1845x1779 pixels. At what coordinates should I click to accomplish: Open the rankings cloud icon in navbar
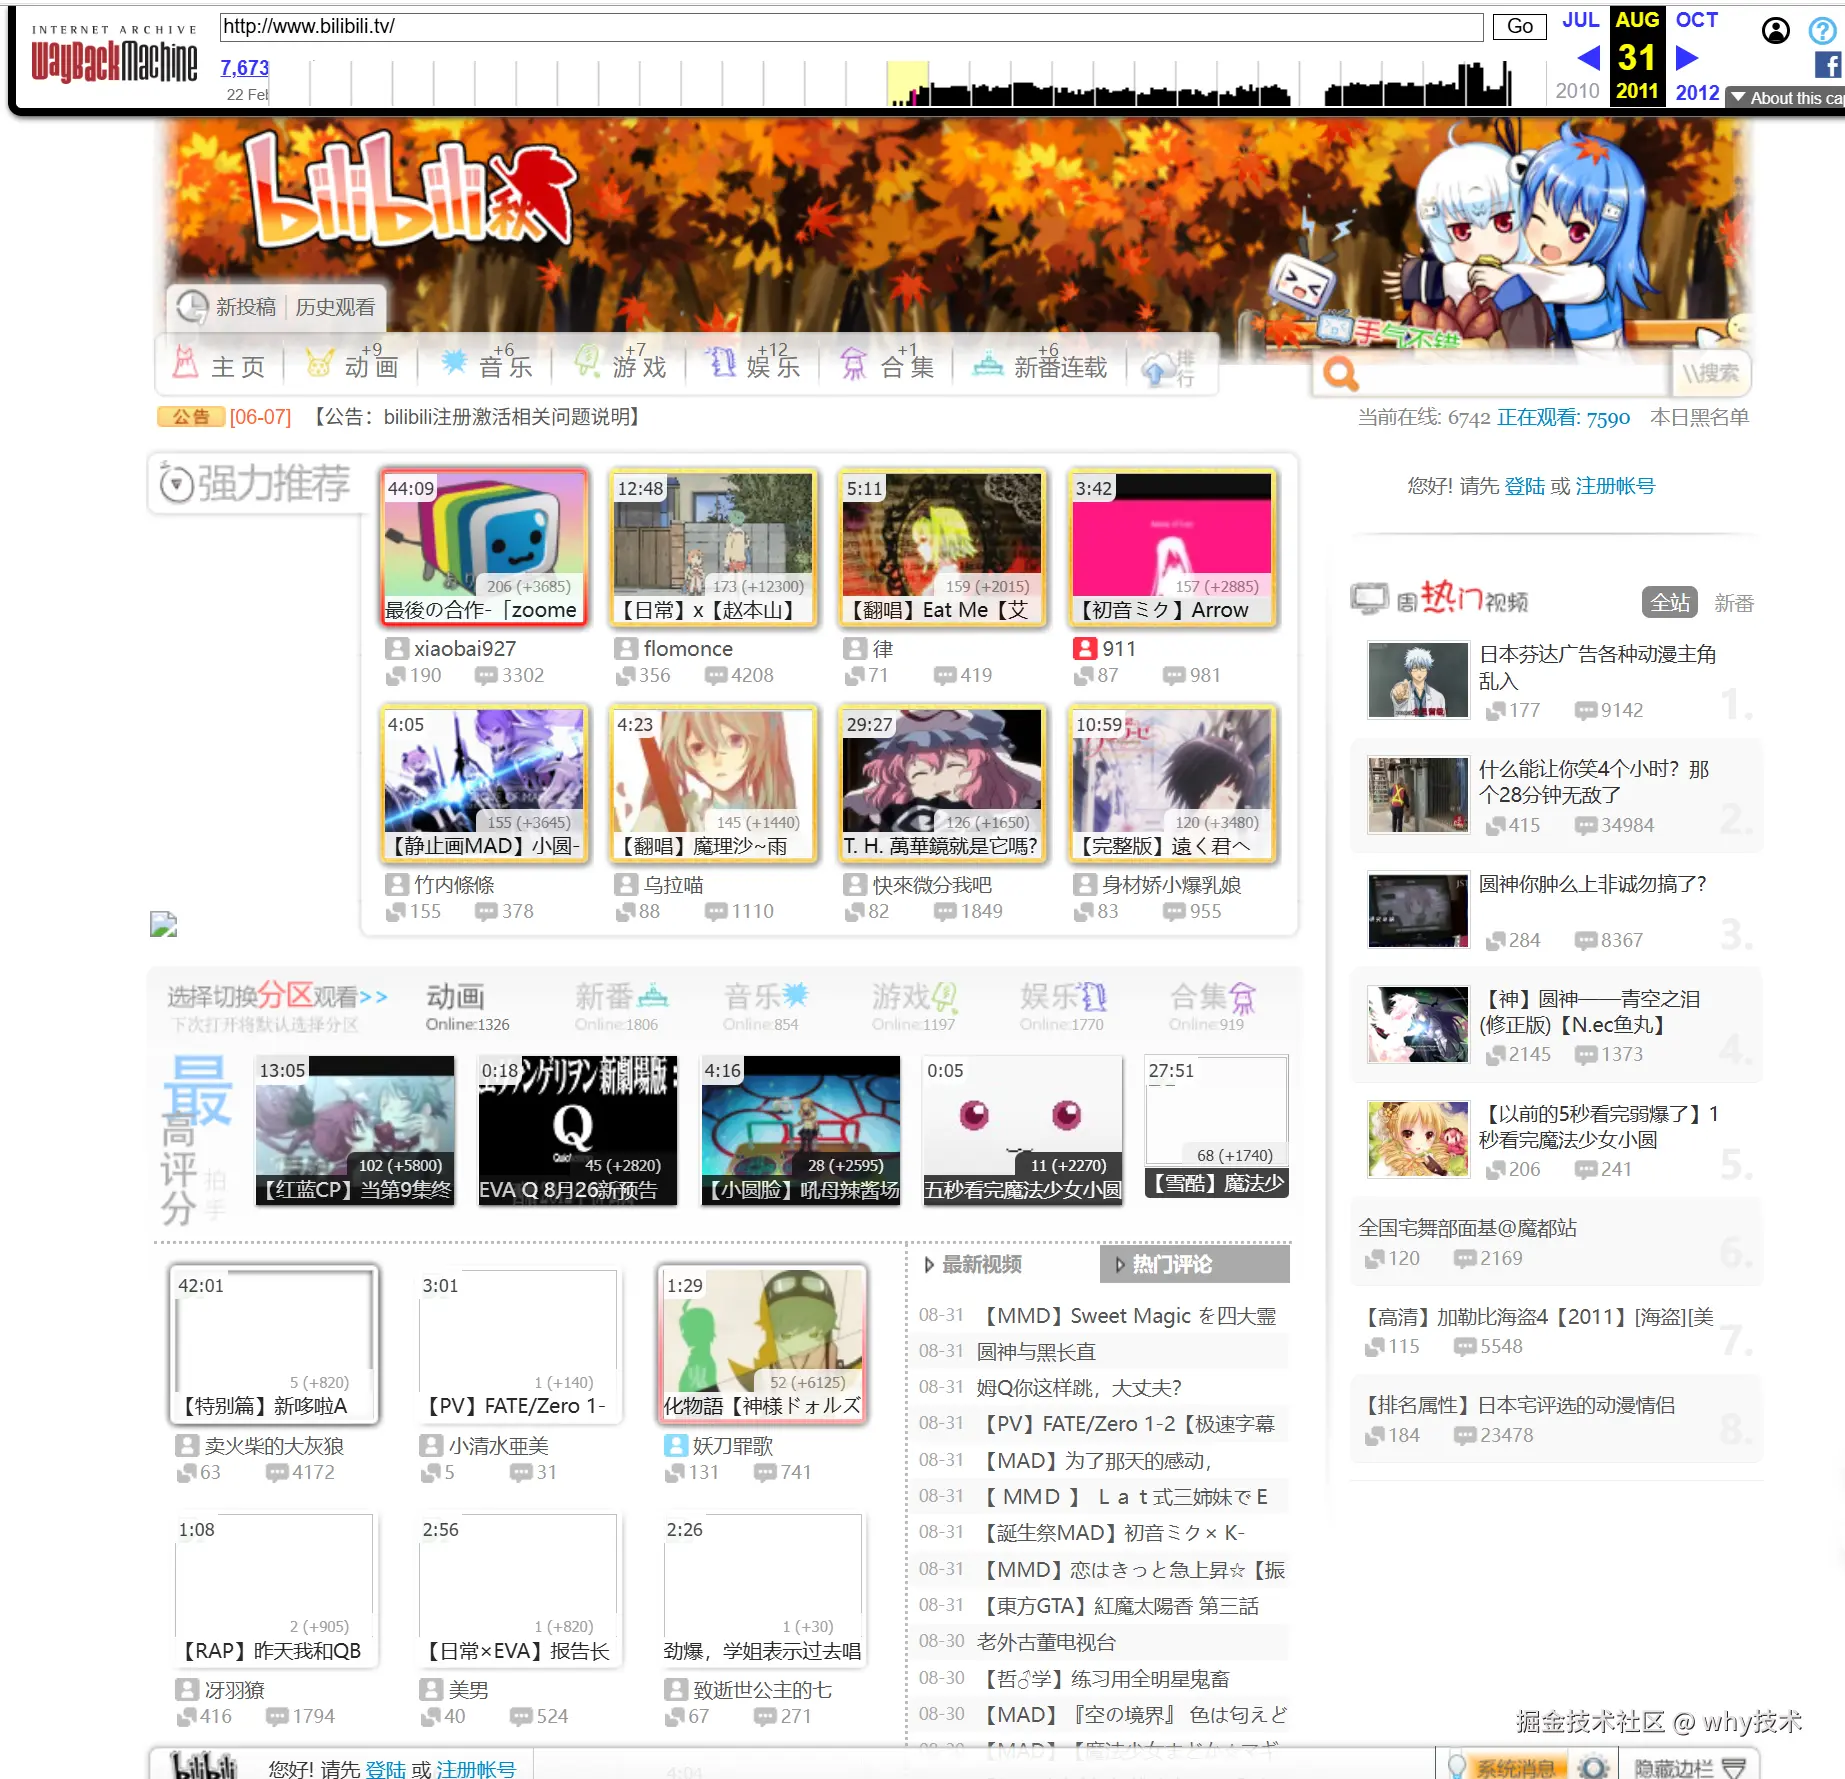(x=1168, y=368)
